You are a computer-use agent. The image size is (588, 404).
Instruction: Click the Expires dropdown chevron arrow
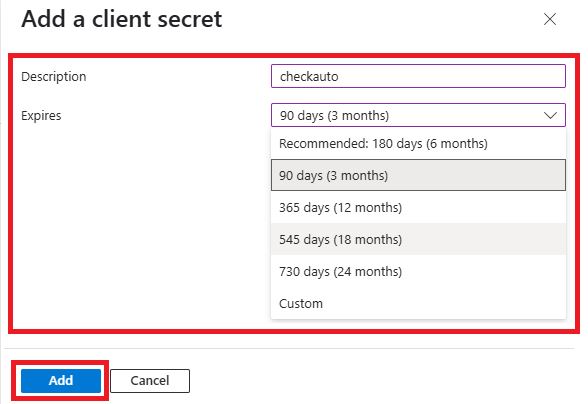550,115
